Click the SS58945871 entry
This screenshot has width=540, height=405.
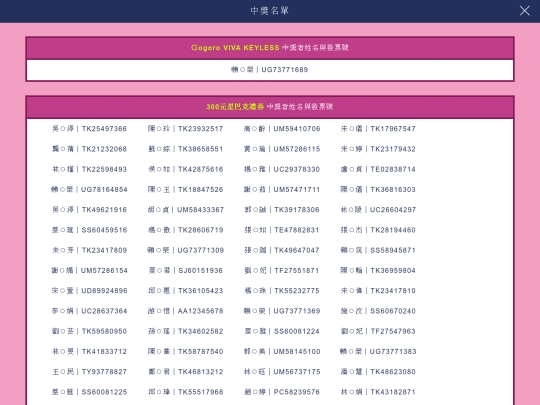coord(378,250)
